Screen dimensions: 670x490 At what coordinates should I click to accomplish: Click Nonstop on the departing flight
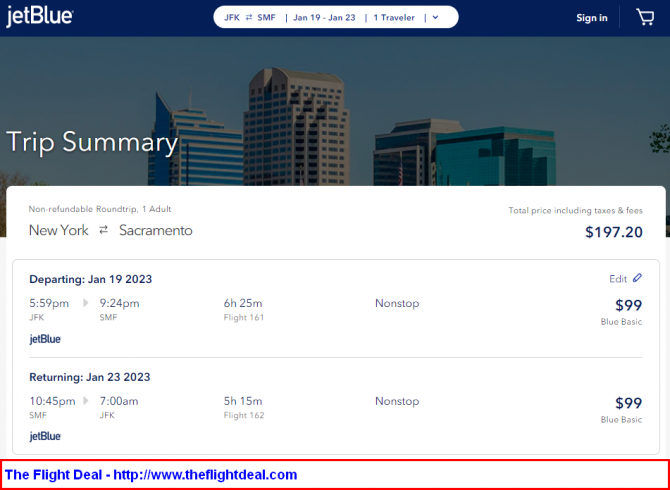(x=397, y=303)
